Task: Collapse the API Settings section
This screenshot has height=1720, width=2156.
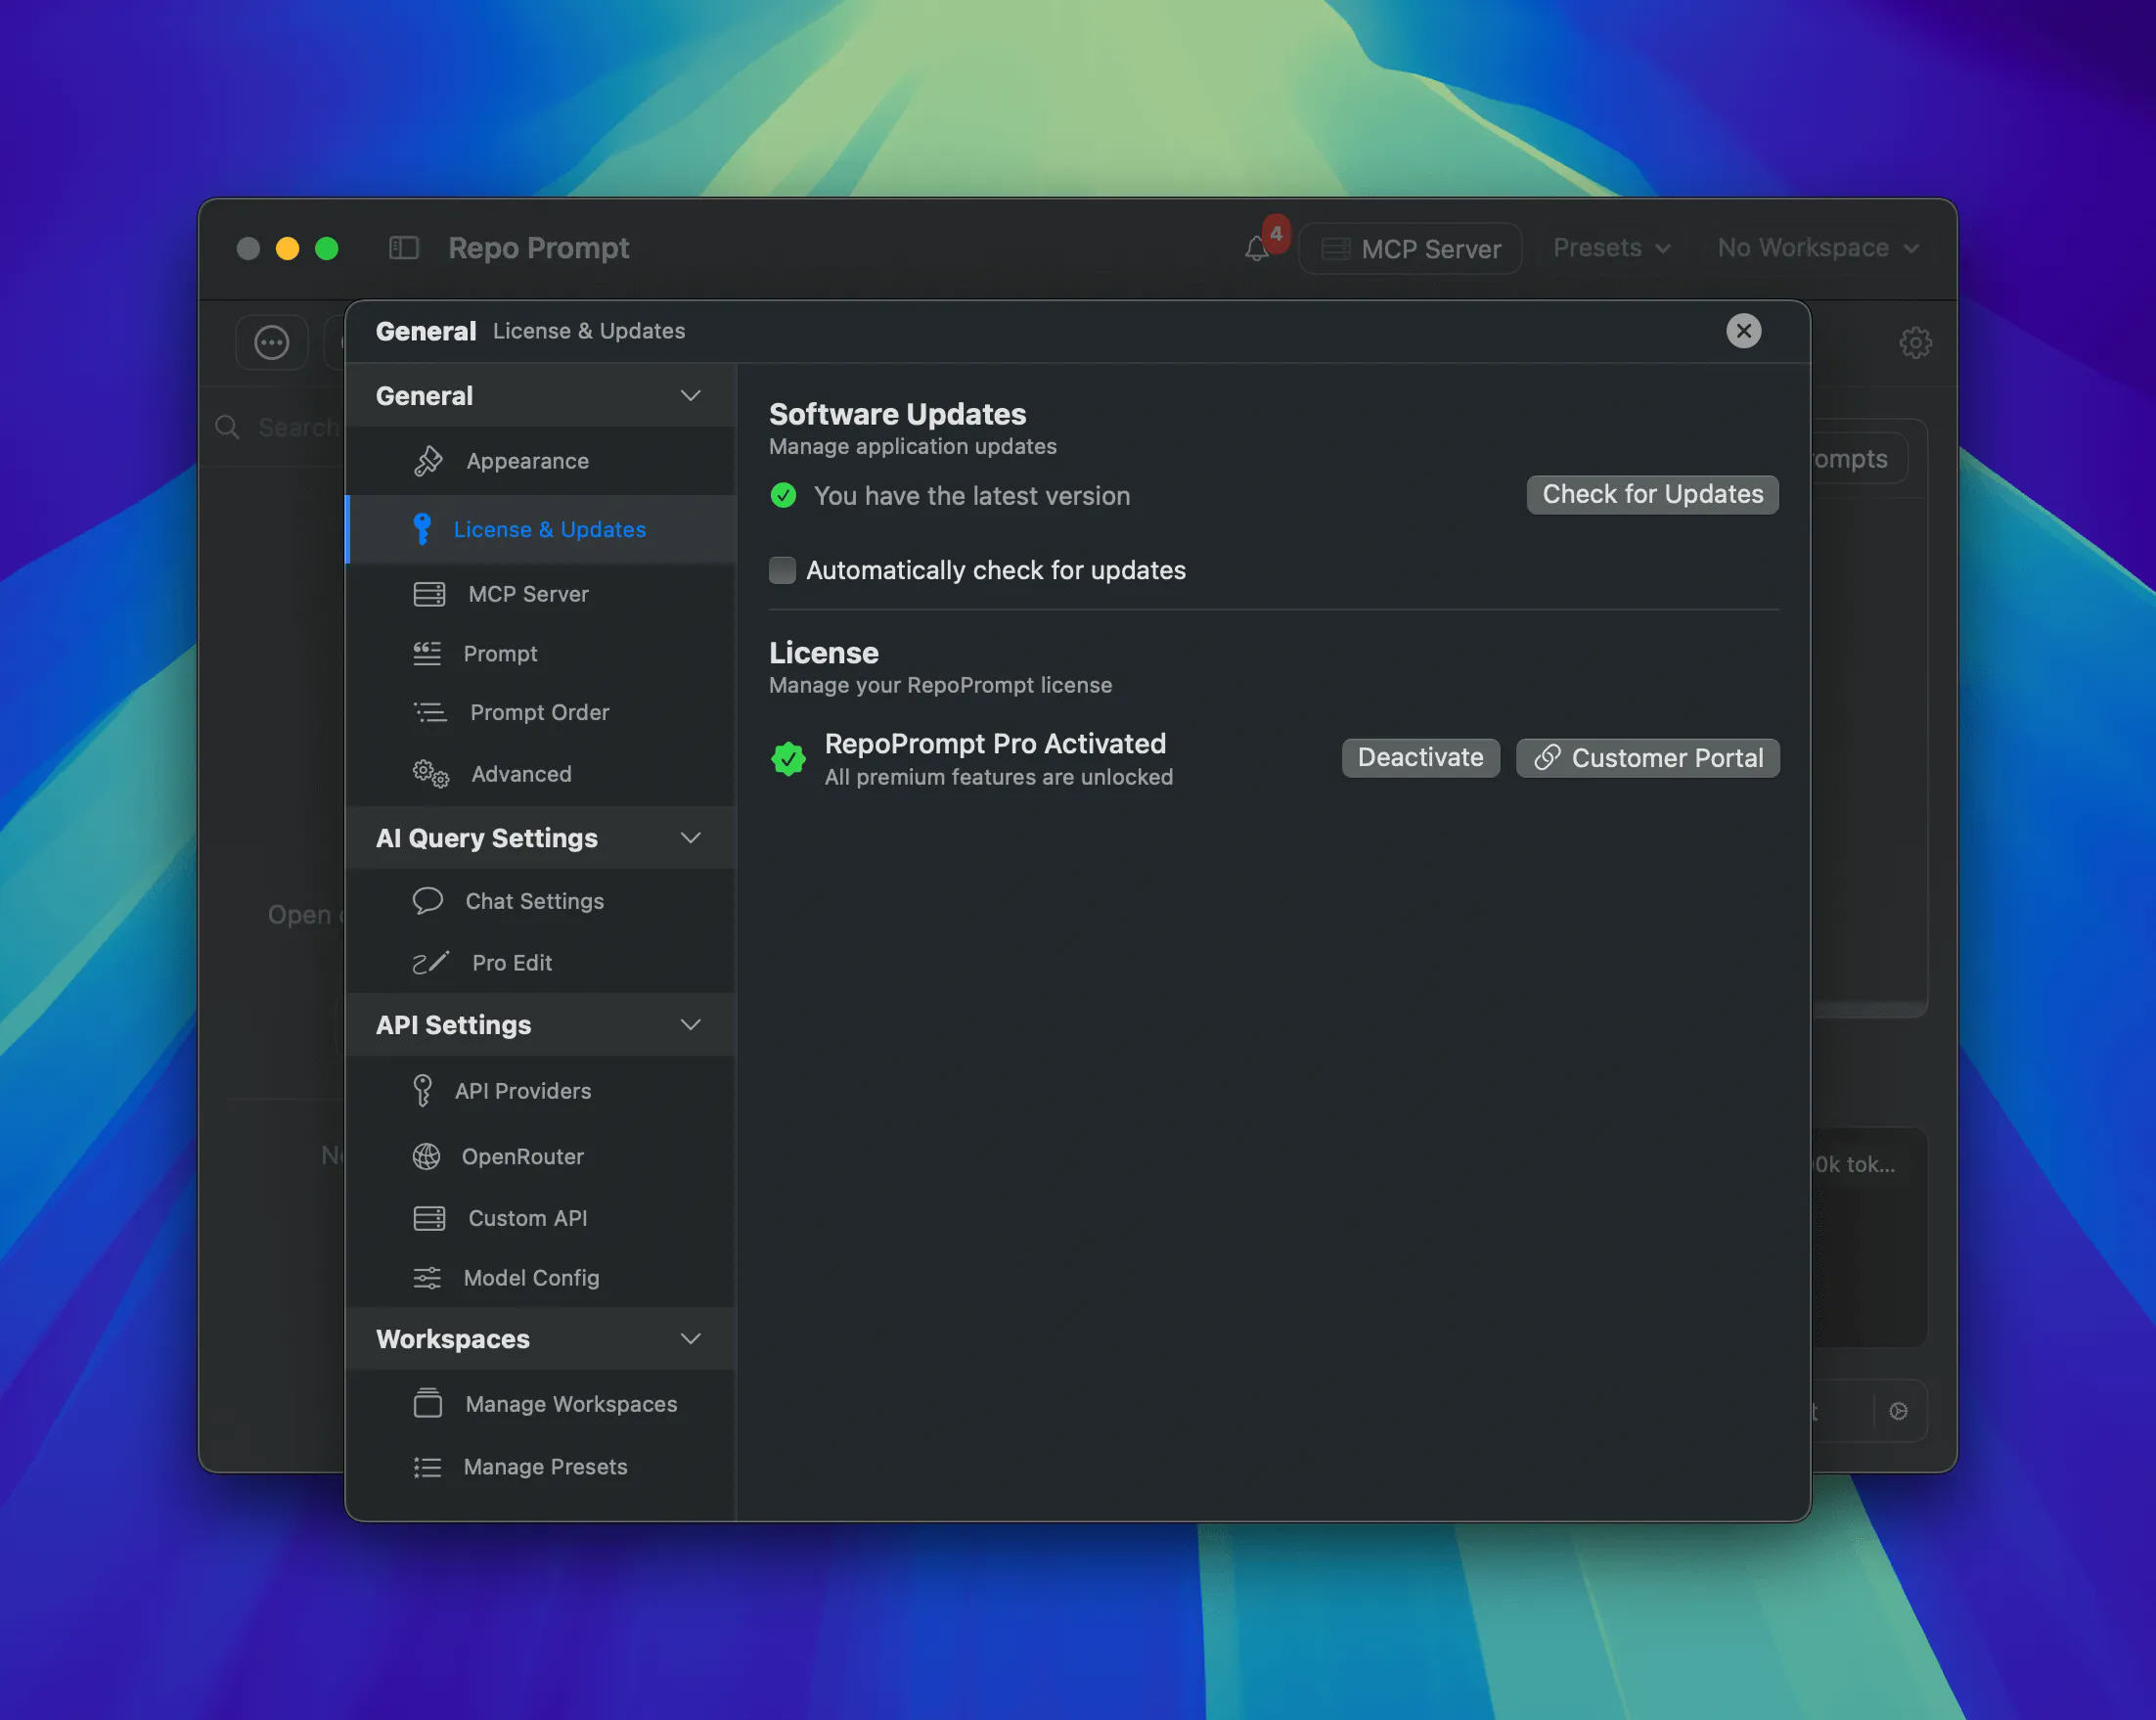Action: [690, 1024]
